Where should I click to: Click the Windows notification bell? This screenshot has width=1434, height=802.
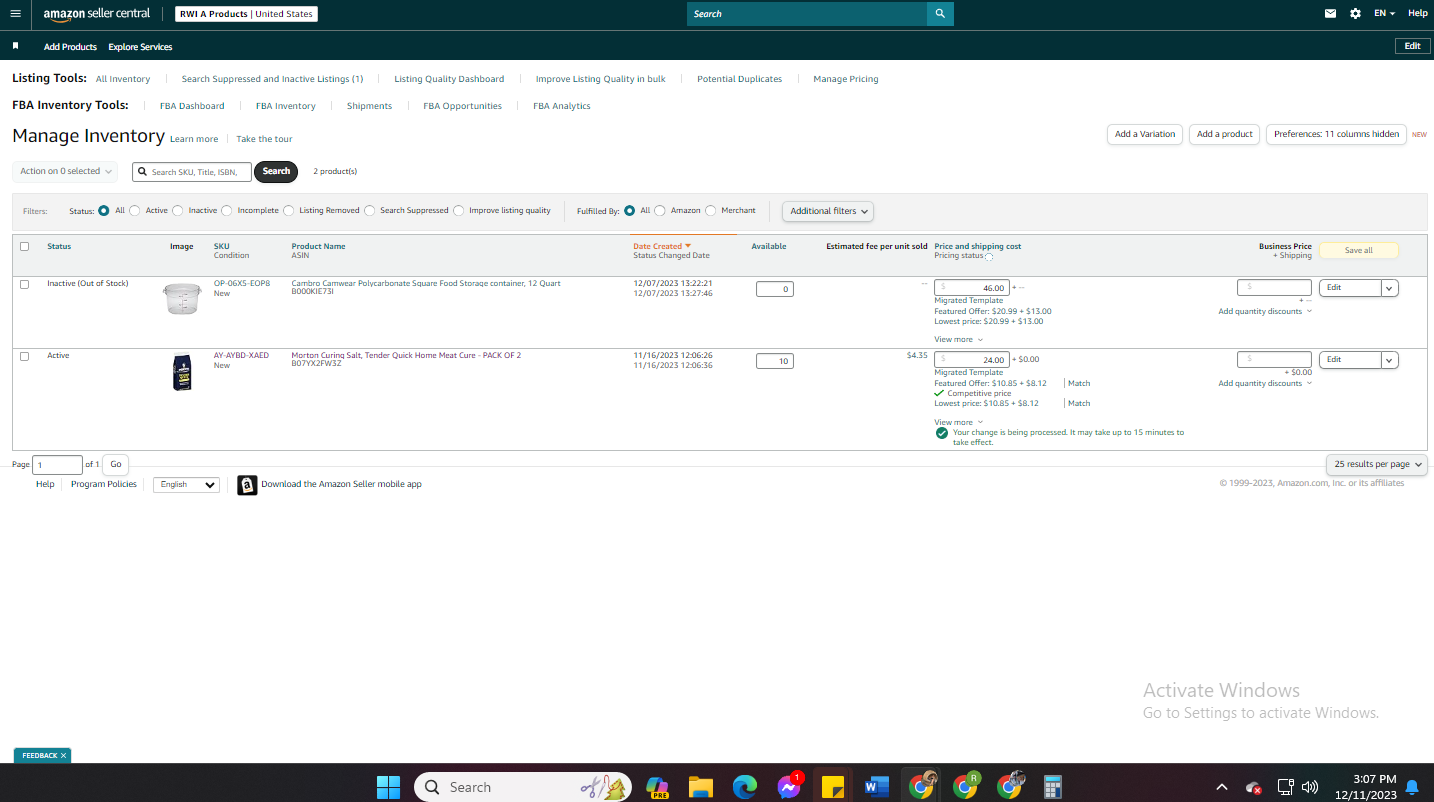click(x=1412, y=787)
